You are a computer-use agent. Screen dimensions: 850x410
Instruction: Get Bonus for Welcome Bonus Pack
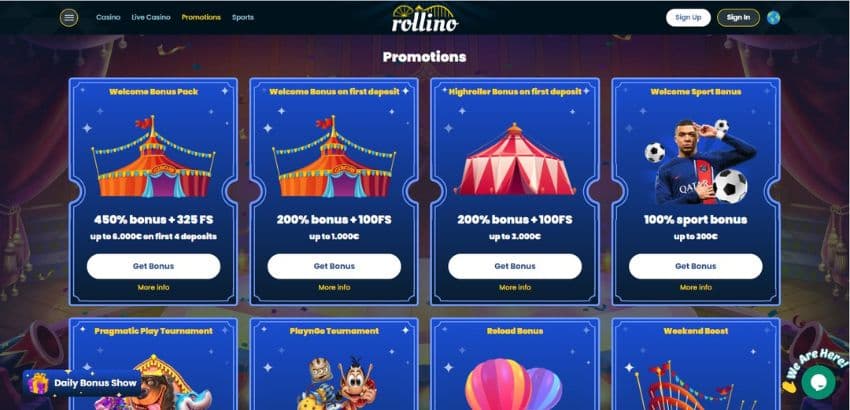[153, 266]
